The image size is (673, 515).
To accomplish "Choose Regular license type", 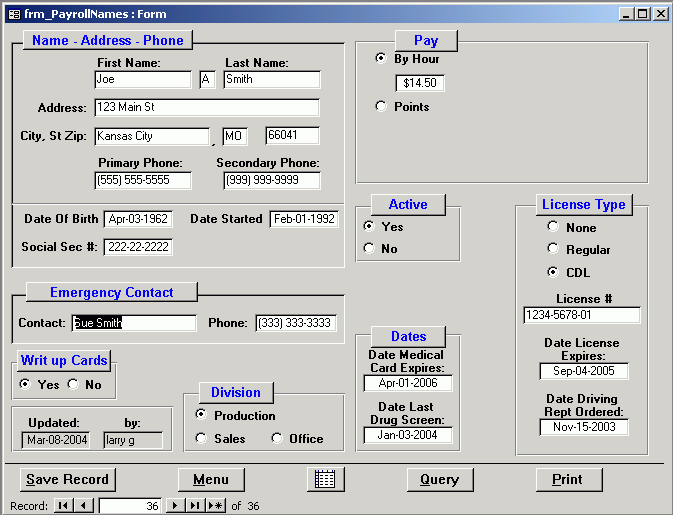I will (553, 249).
